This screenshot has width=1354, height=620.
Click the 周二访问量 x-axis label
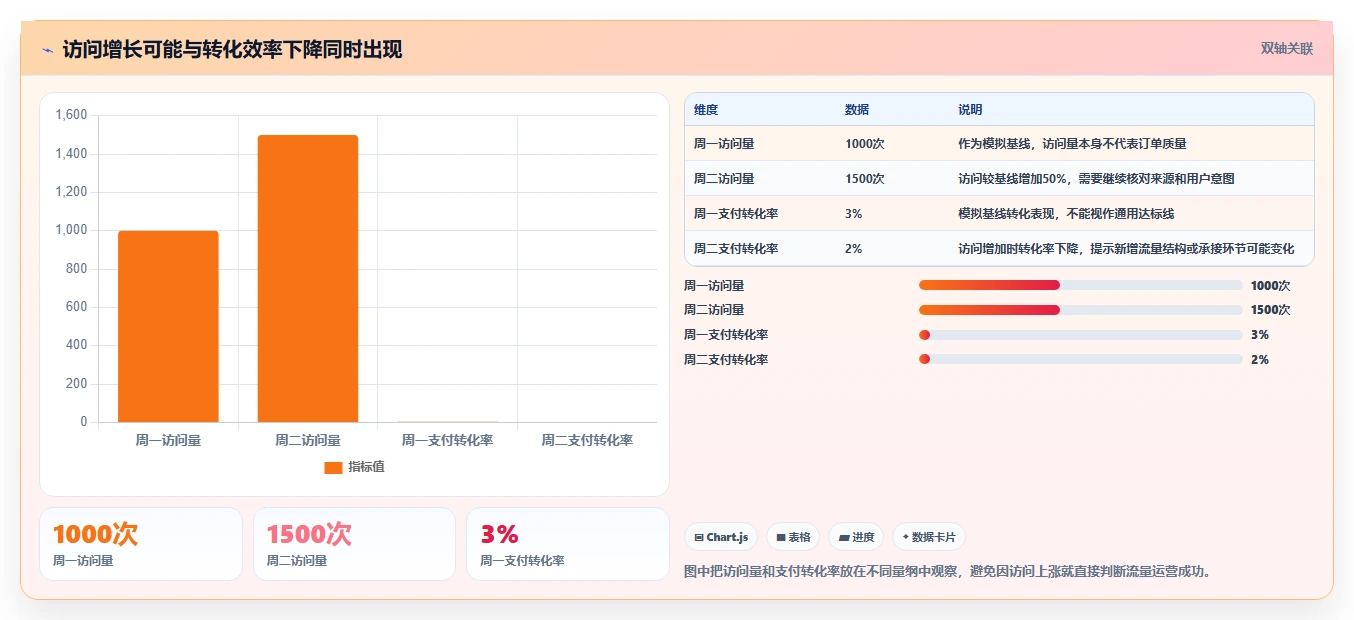tap(308, 440)
